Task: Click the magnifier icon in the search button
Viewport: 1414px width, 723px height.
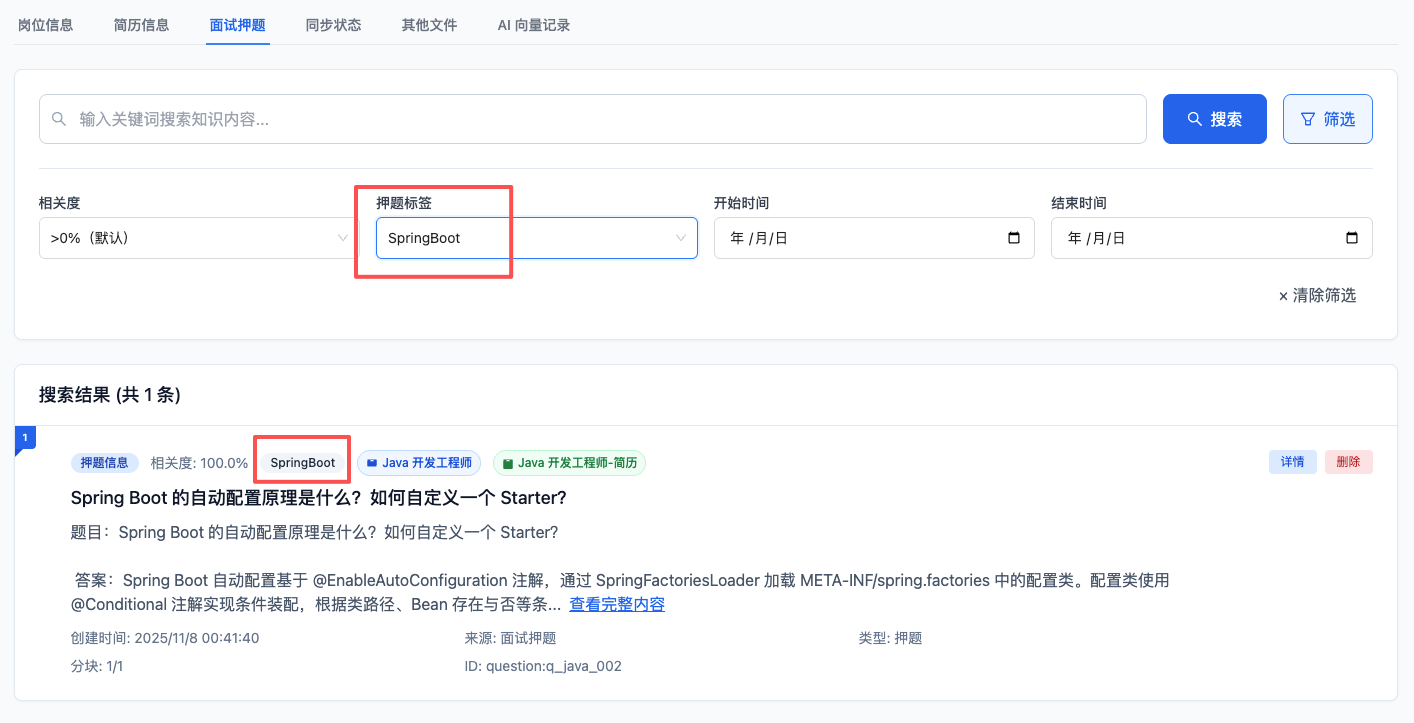Action: click(1194, 118)
